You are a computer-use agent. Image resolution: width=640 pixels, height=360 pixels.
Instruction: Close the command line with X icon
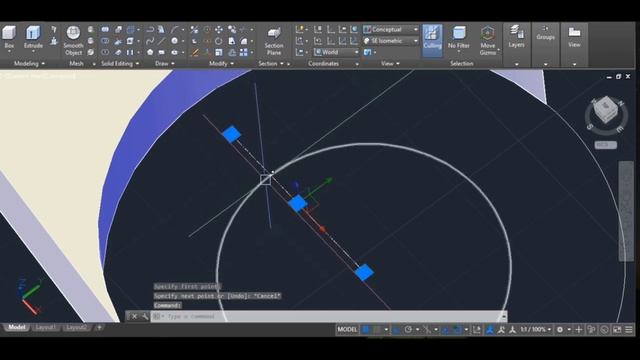pos(134,316)
